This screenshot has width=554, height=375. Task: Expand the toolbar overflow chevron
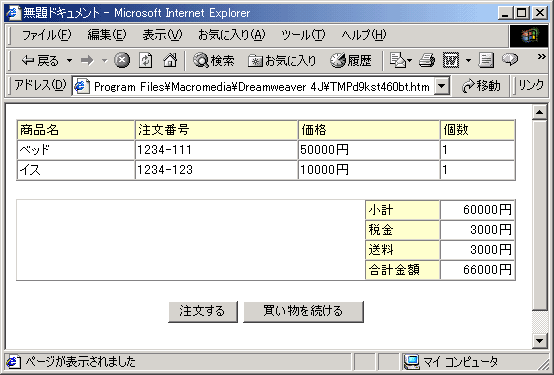(541, 57)
